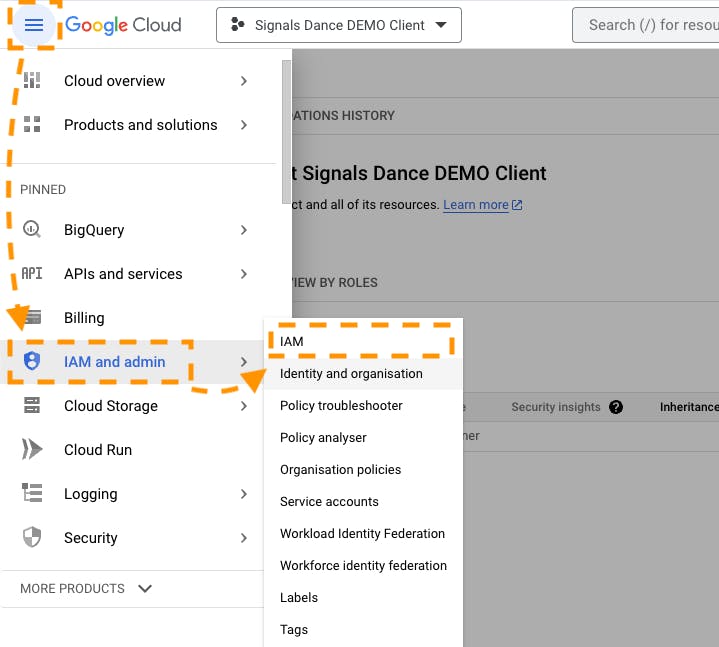The width and height of the screenshot is (719, 647).
Task: Open Security menu item
Action: click(133, 538)
